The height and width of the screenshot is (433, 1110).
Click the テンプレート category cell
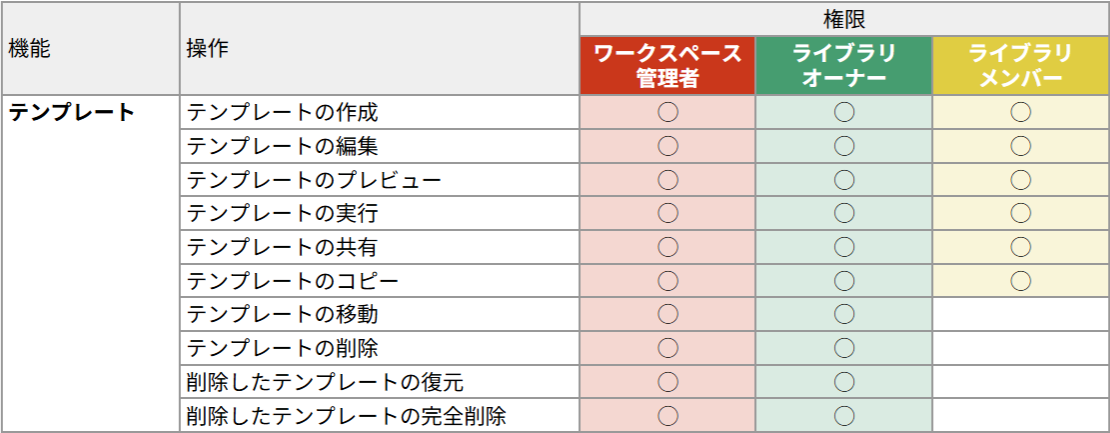coord(72,112)
